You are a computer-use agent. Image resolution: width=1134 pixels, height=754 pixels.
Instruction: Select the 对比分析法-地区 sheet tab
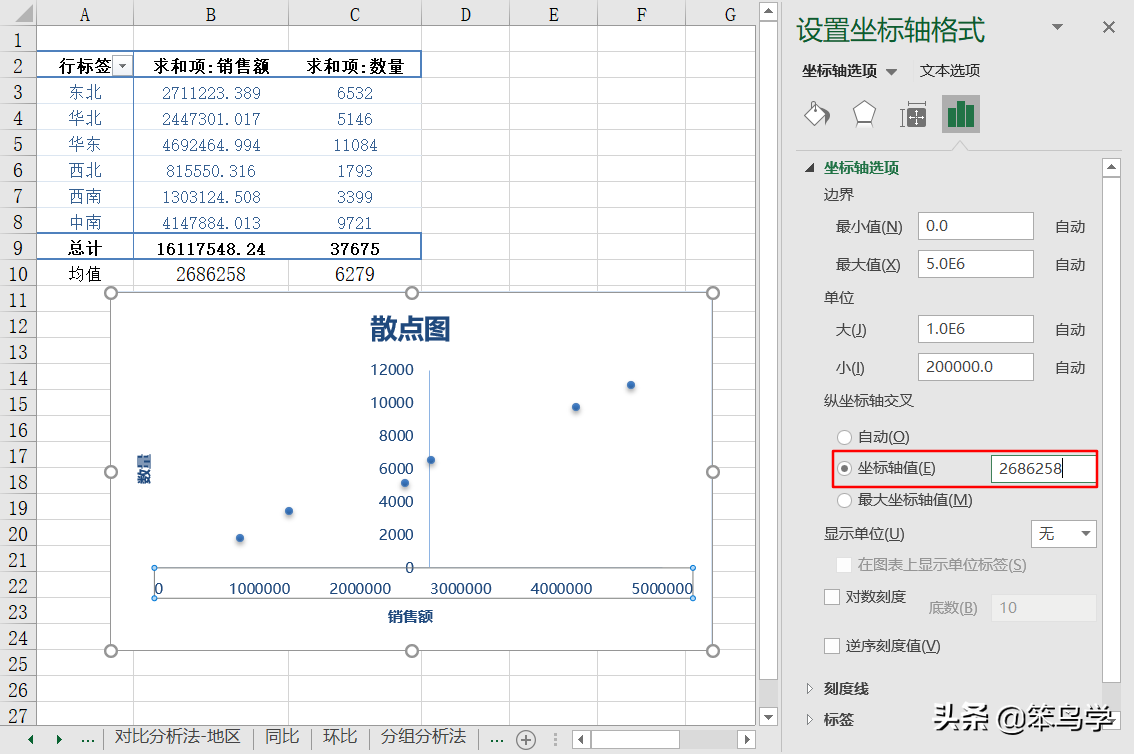coord(177,737)
